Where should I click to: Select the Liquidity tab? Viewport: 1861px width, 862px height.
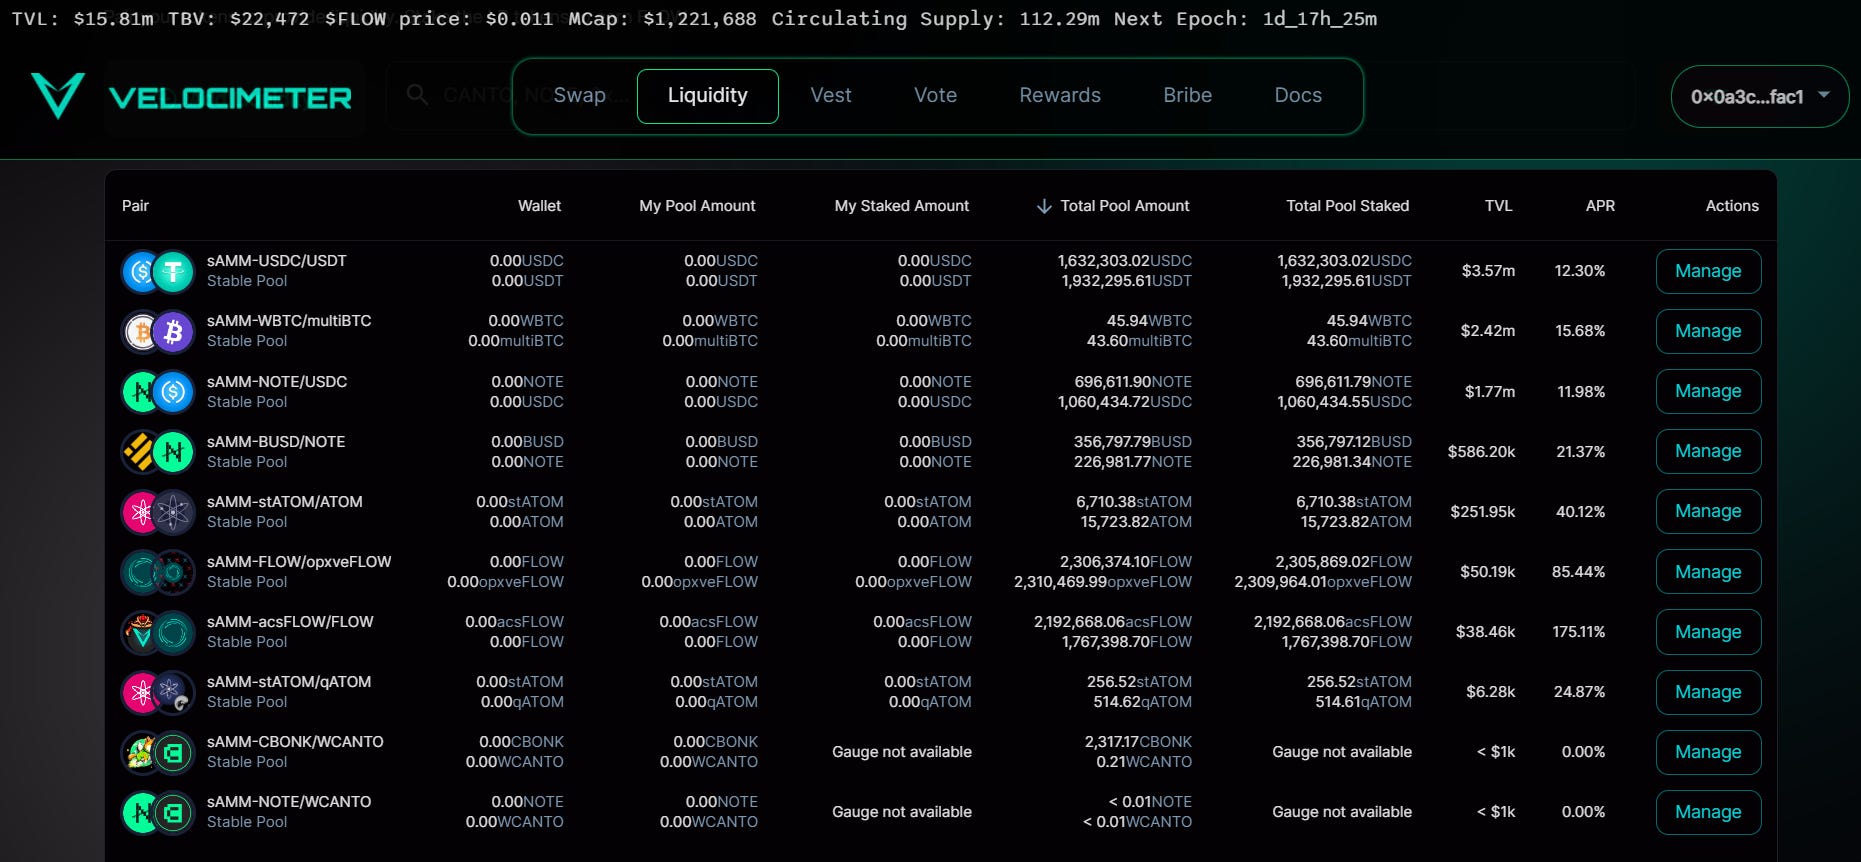click(708, 96)
